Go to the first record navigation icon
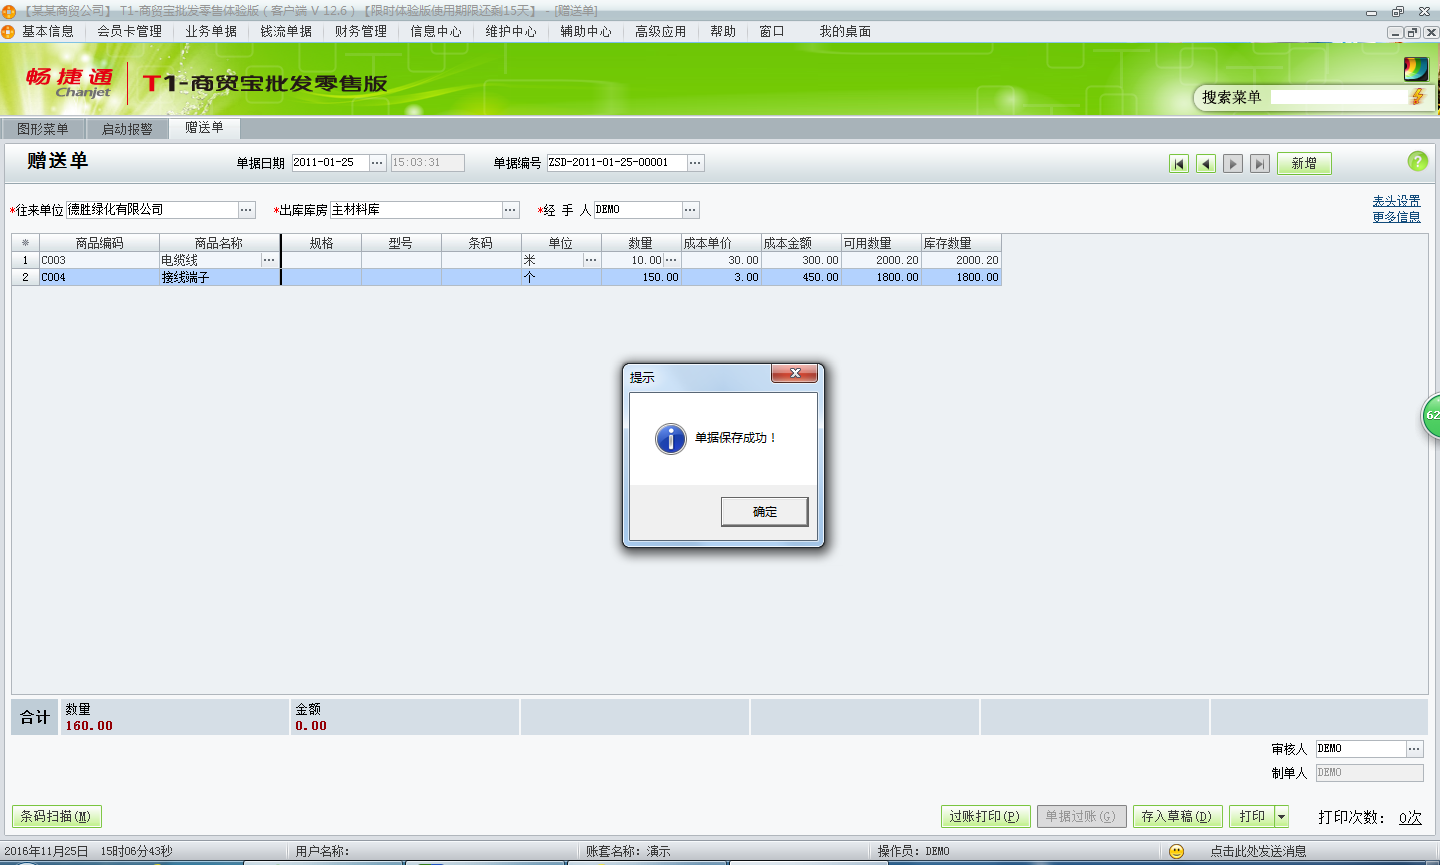Screen dimensions: 1440x865 (1179, 164)
